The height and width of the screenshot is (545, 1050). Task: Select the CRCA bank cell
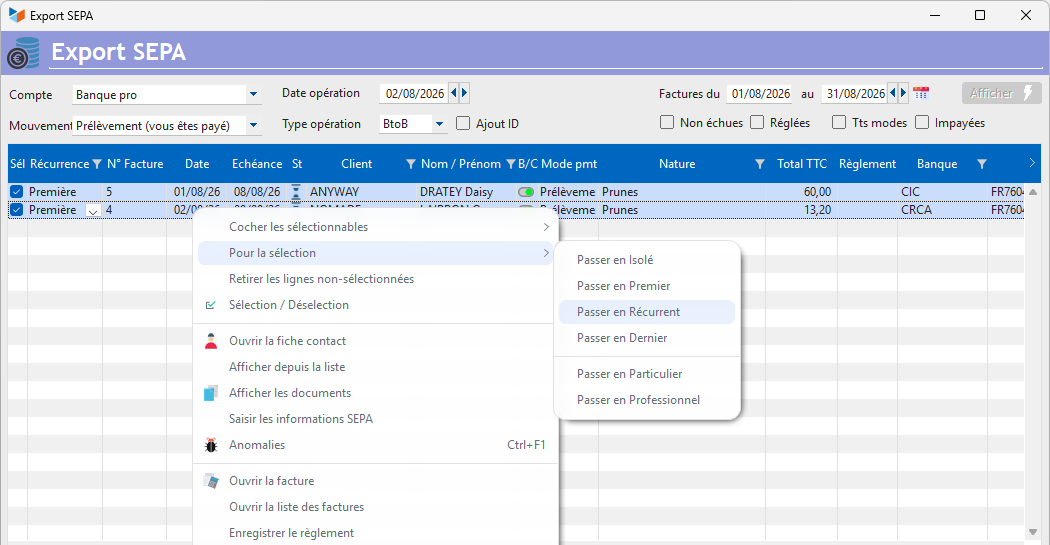942,210
